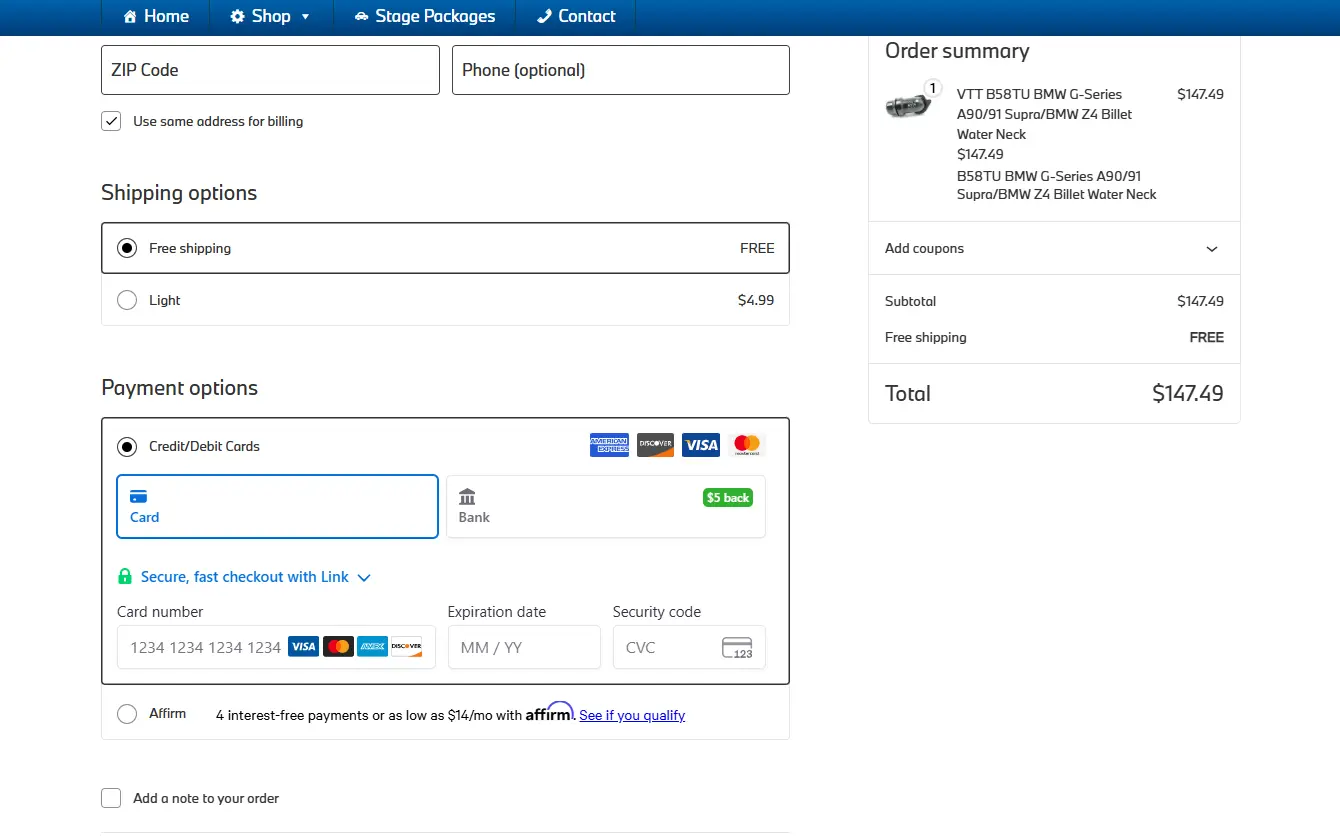Choose Affirm as payment method

coord(127,714)
